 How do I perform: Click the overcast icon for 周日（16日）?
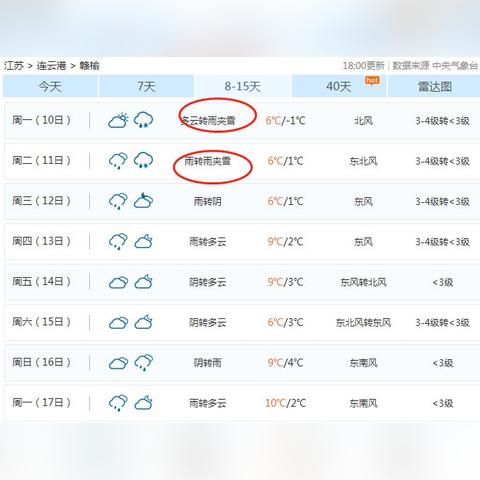[118, 363]
